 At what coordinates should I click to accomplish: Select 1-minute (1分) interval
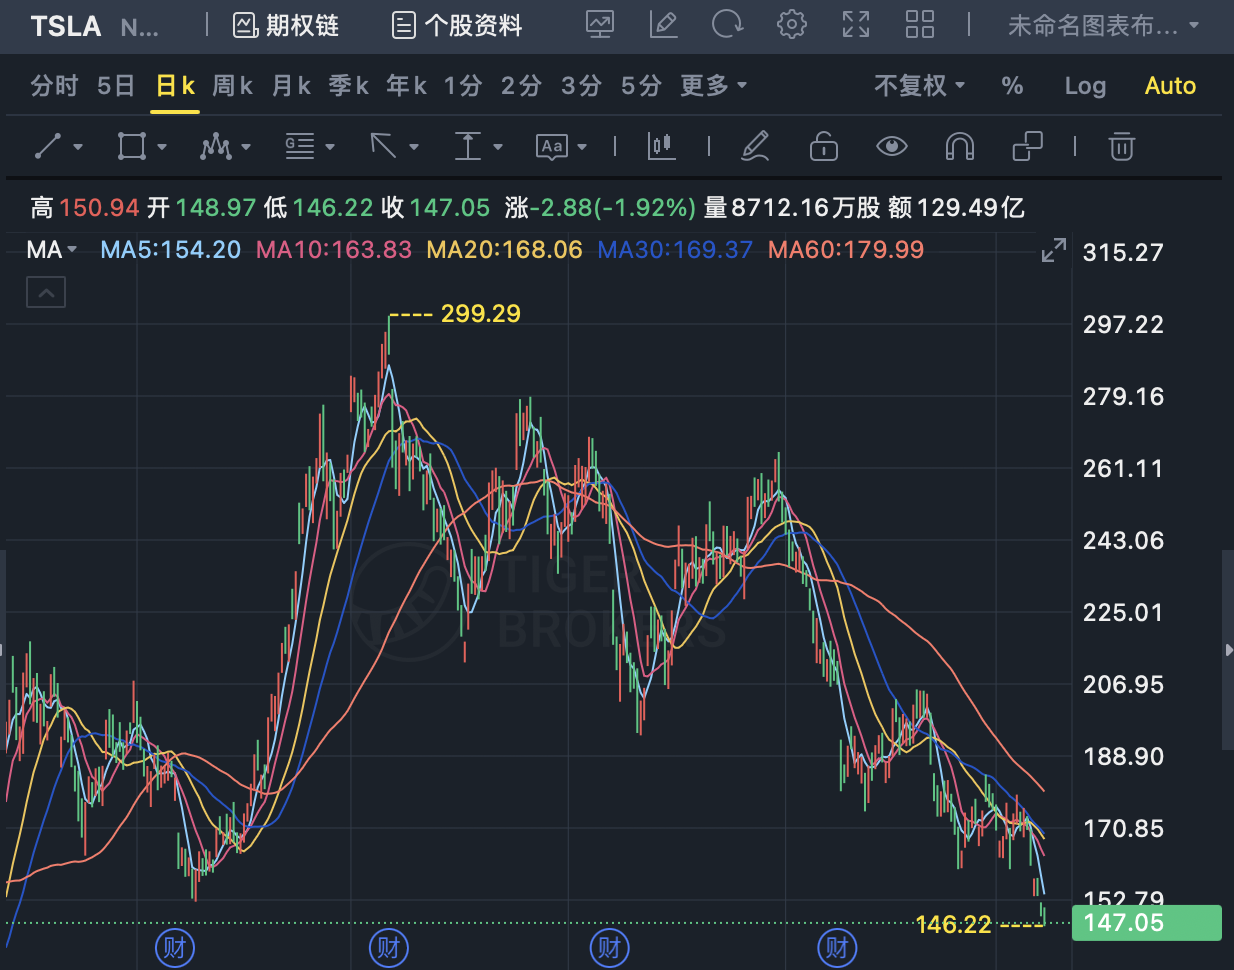coord(463,86)
